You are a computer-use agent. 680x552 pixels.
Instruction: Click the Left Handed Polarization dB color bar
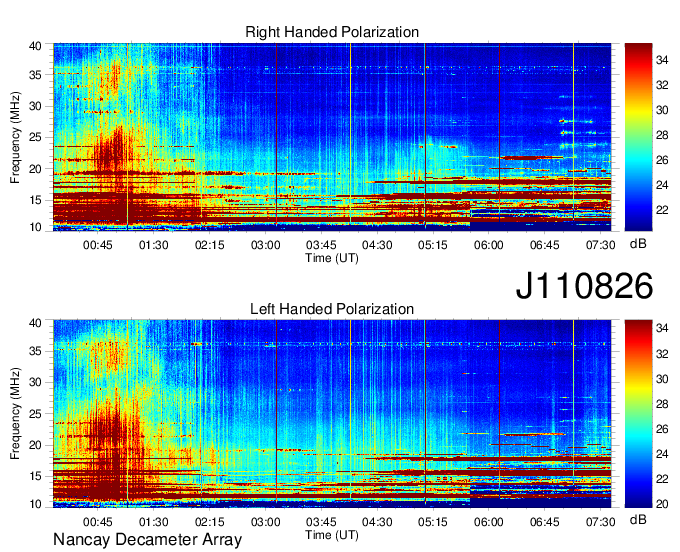[x=638, y=414]
